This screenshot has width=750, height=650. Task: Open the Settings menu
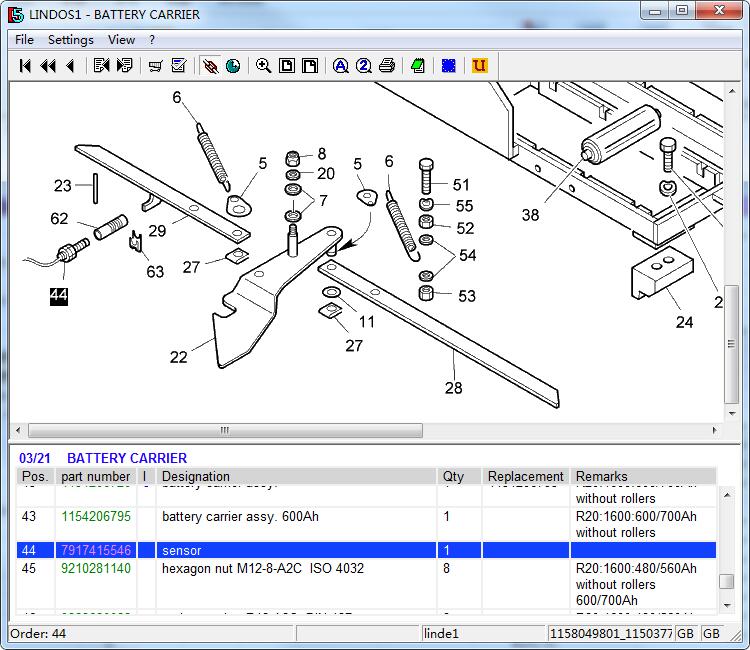click(71, 40)
